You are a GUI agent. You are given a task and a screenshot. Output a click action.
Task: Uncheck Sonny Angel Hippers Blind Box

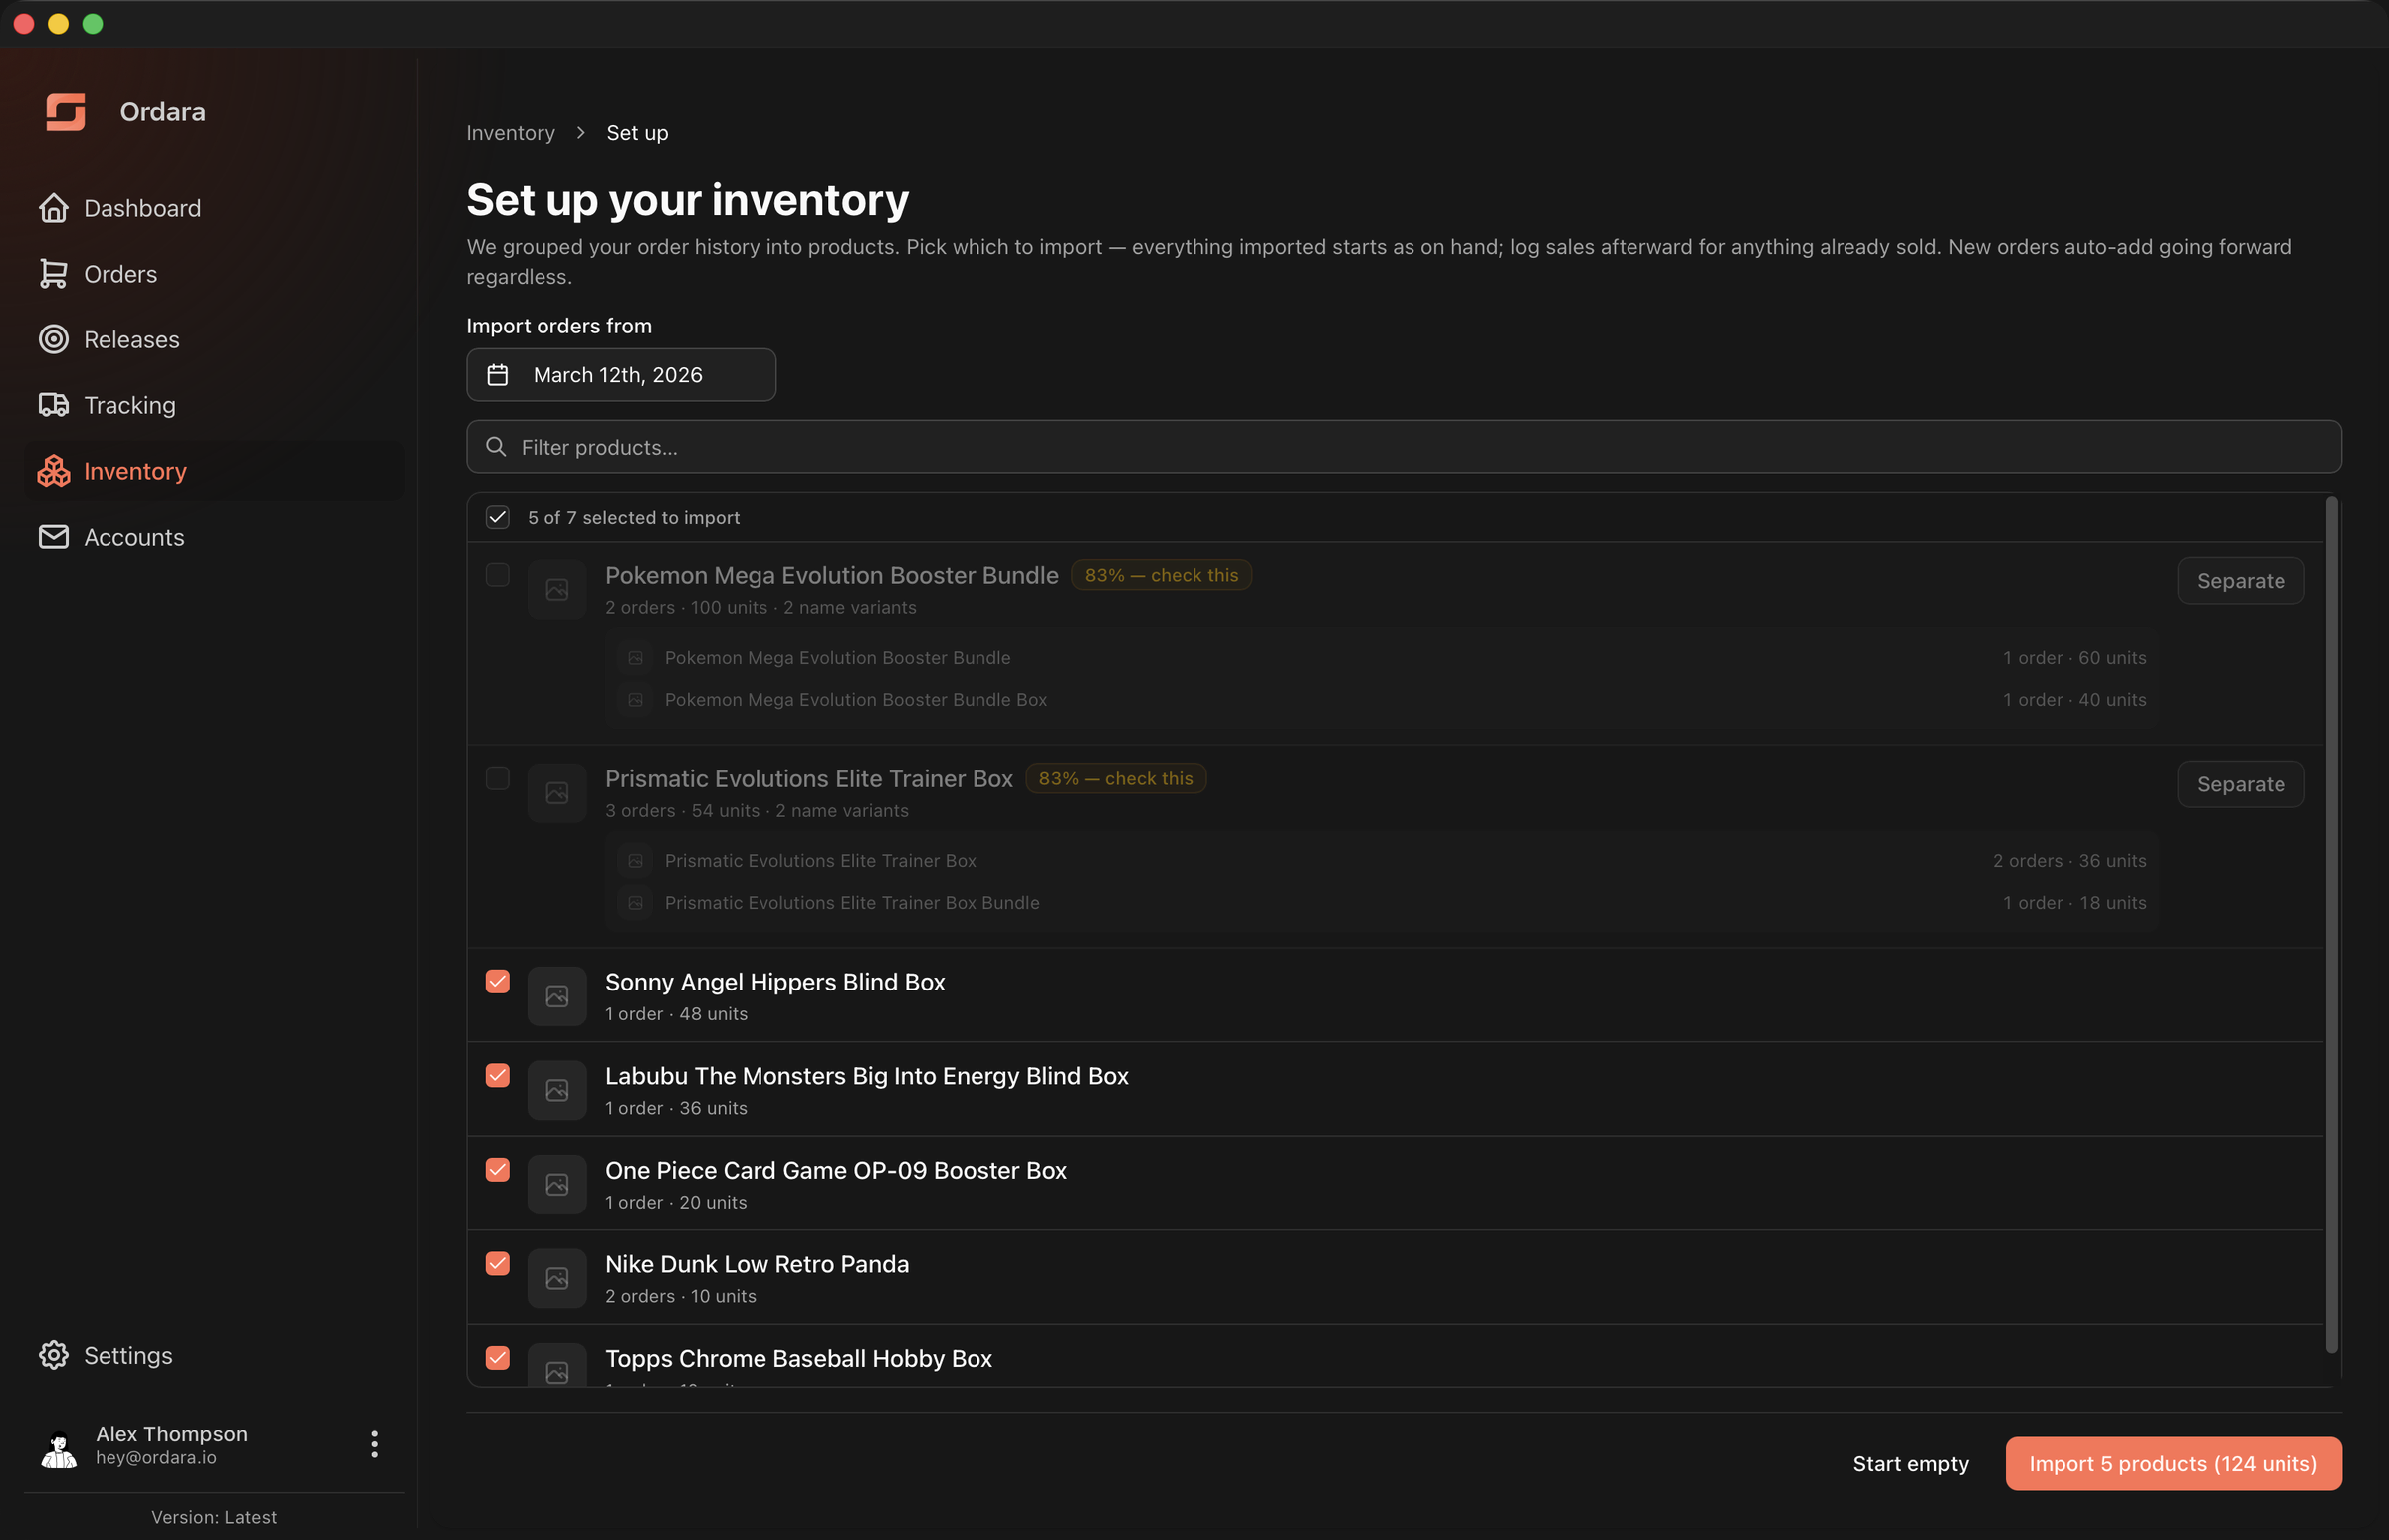tap(498, 981)
